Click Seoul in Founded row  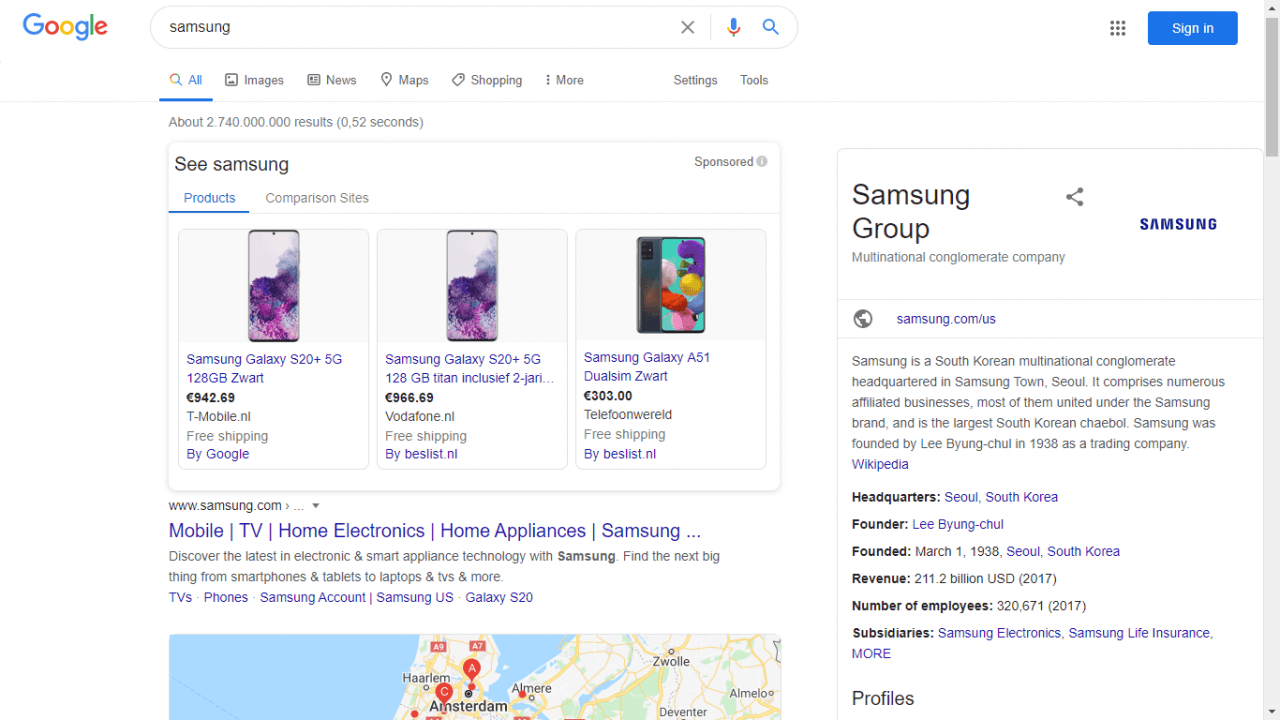coord(1023,551)
